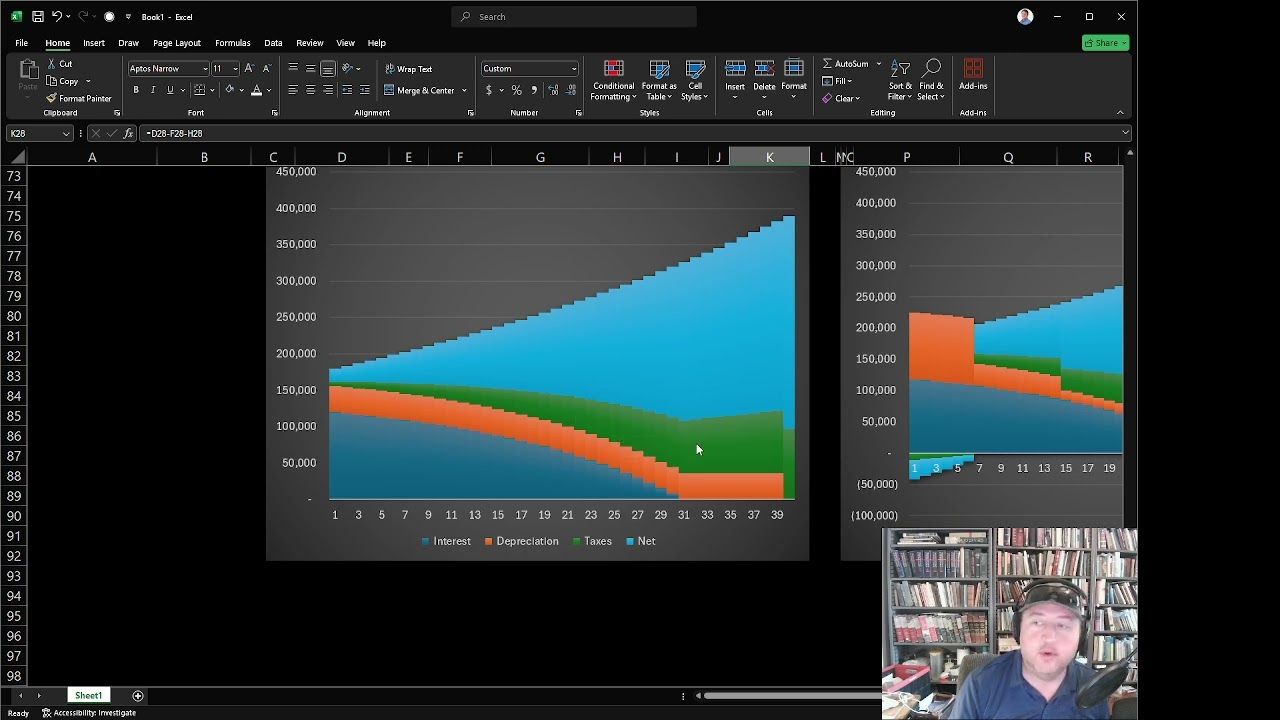Add a new sheet plus button

(138, 695)
